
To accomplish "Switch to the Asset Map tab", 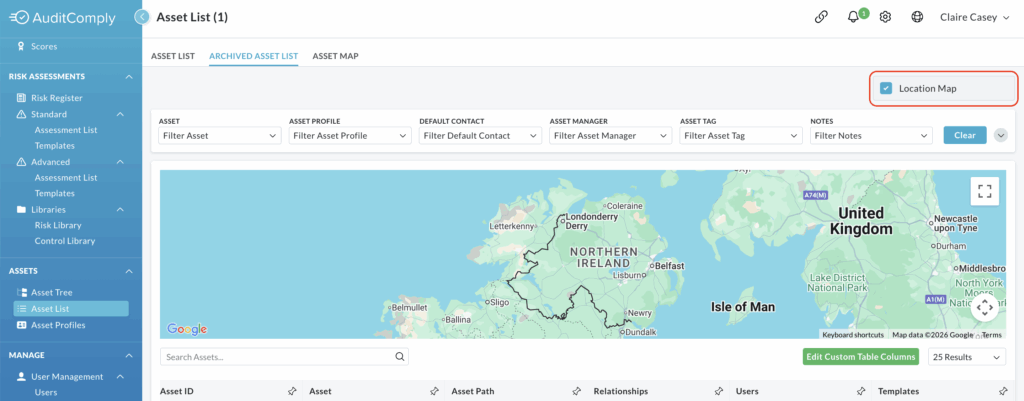I will pos(335,56).
